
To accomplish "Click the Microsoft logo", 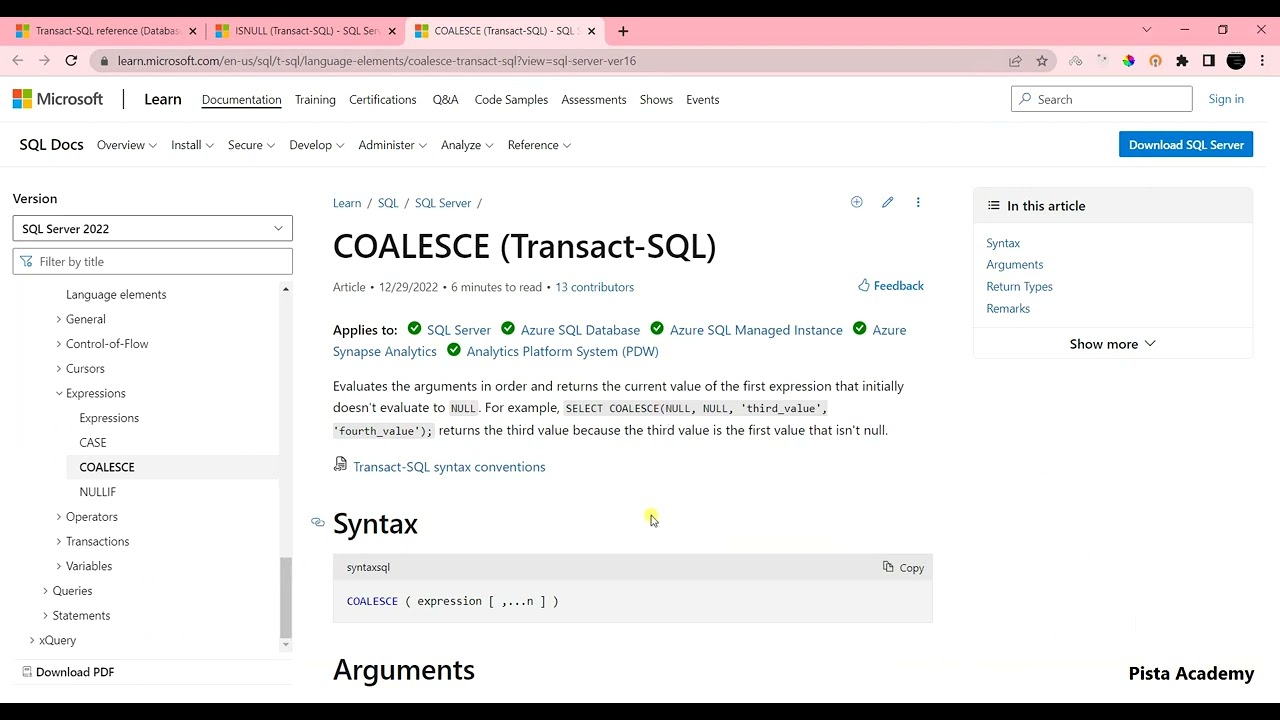I will [x=58, y=99].
